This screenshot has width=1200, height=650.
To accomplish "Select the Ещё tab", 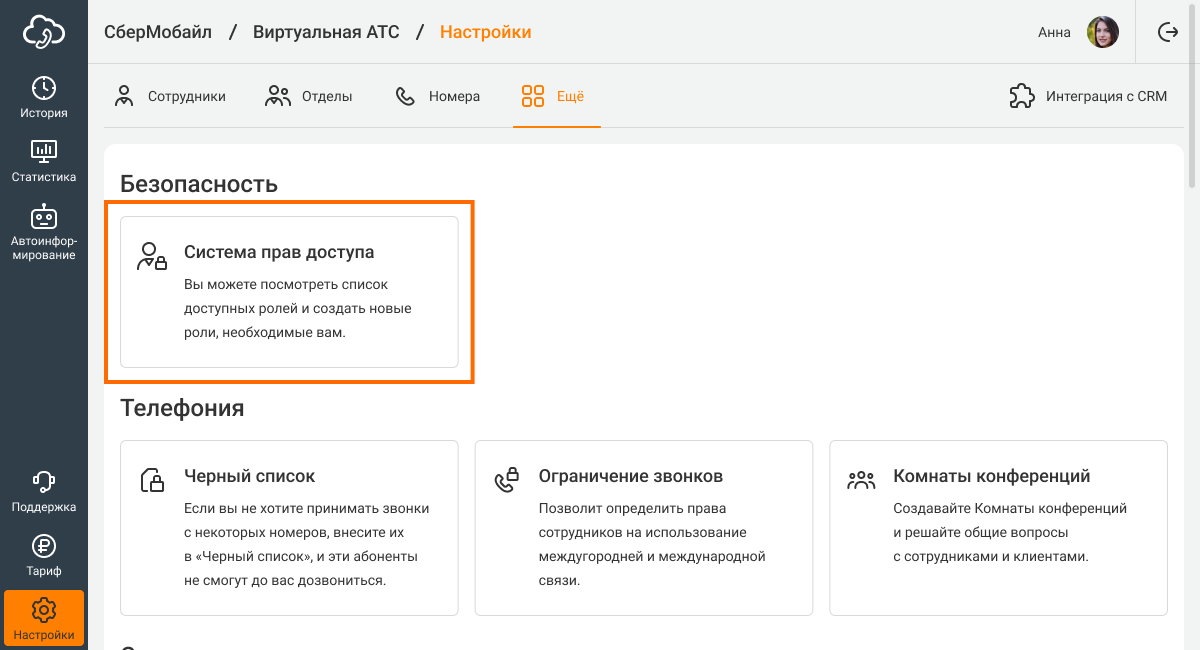I will pos(554,97).
